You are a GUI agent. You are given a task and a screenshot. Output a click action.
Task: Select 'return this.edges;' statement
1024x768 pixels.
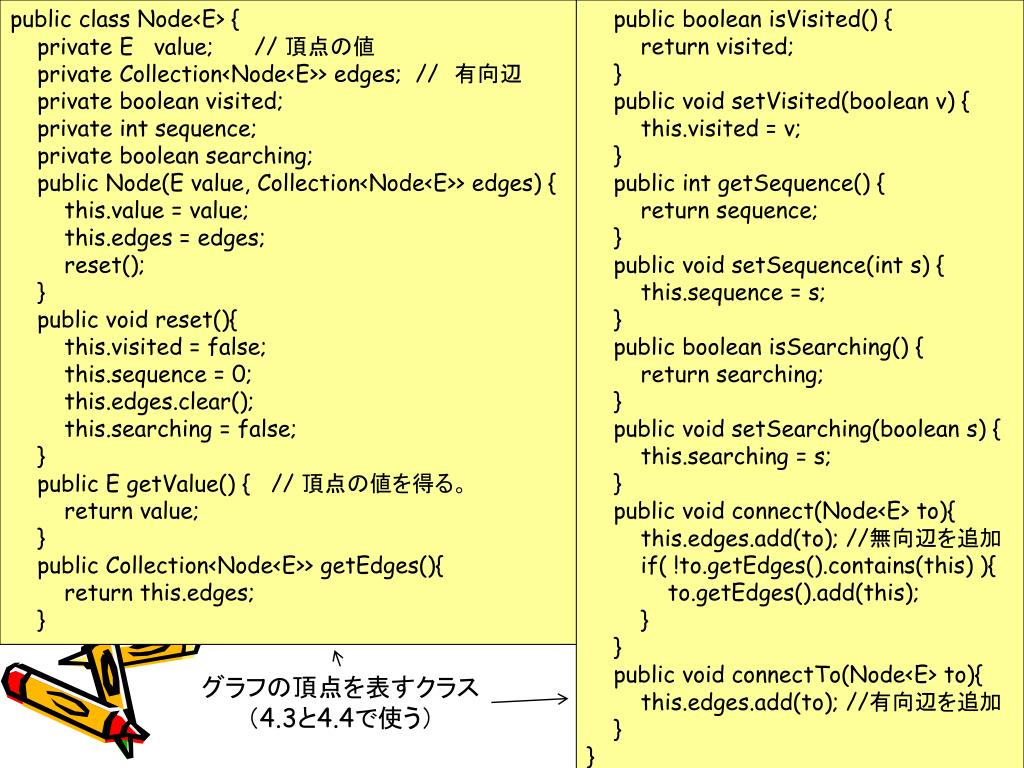(x=159, y=594)
